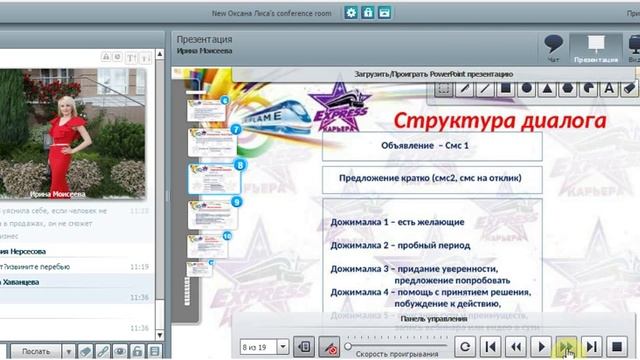Adjust the Скорость проигрывания slider handle

click(x=348, y=346)
